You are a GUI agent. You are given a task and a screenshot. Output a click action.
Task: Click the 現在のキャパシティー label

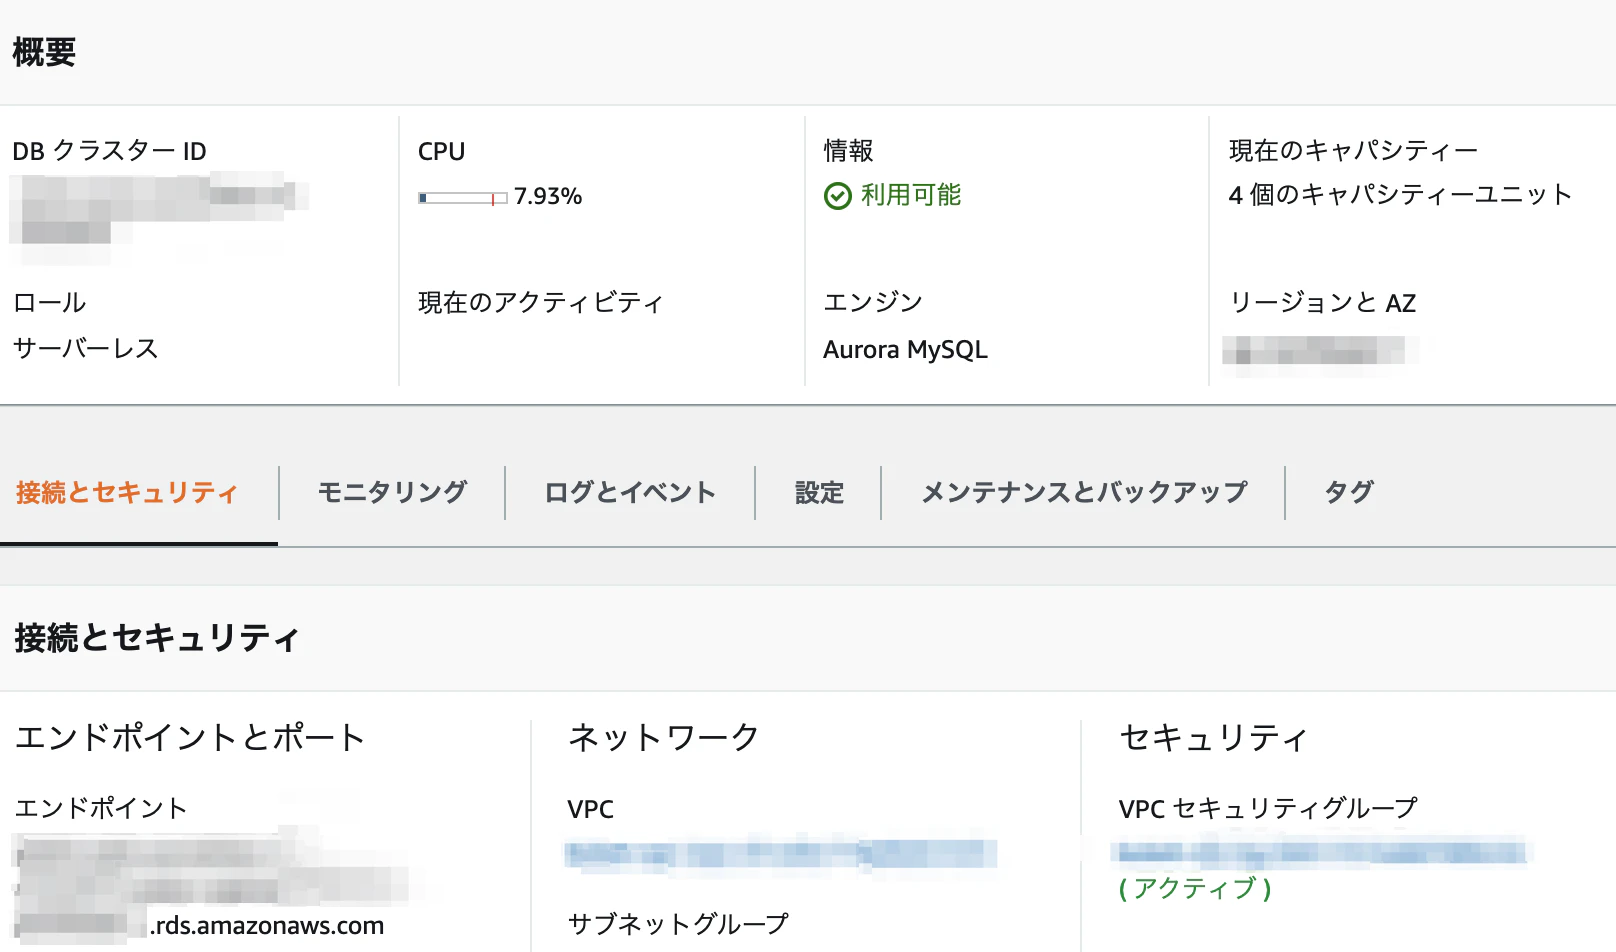[x=1353, y=150]
